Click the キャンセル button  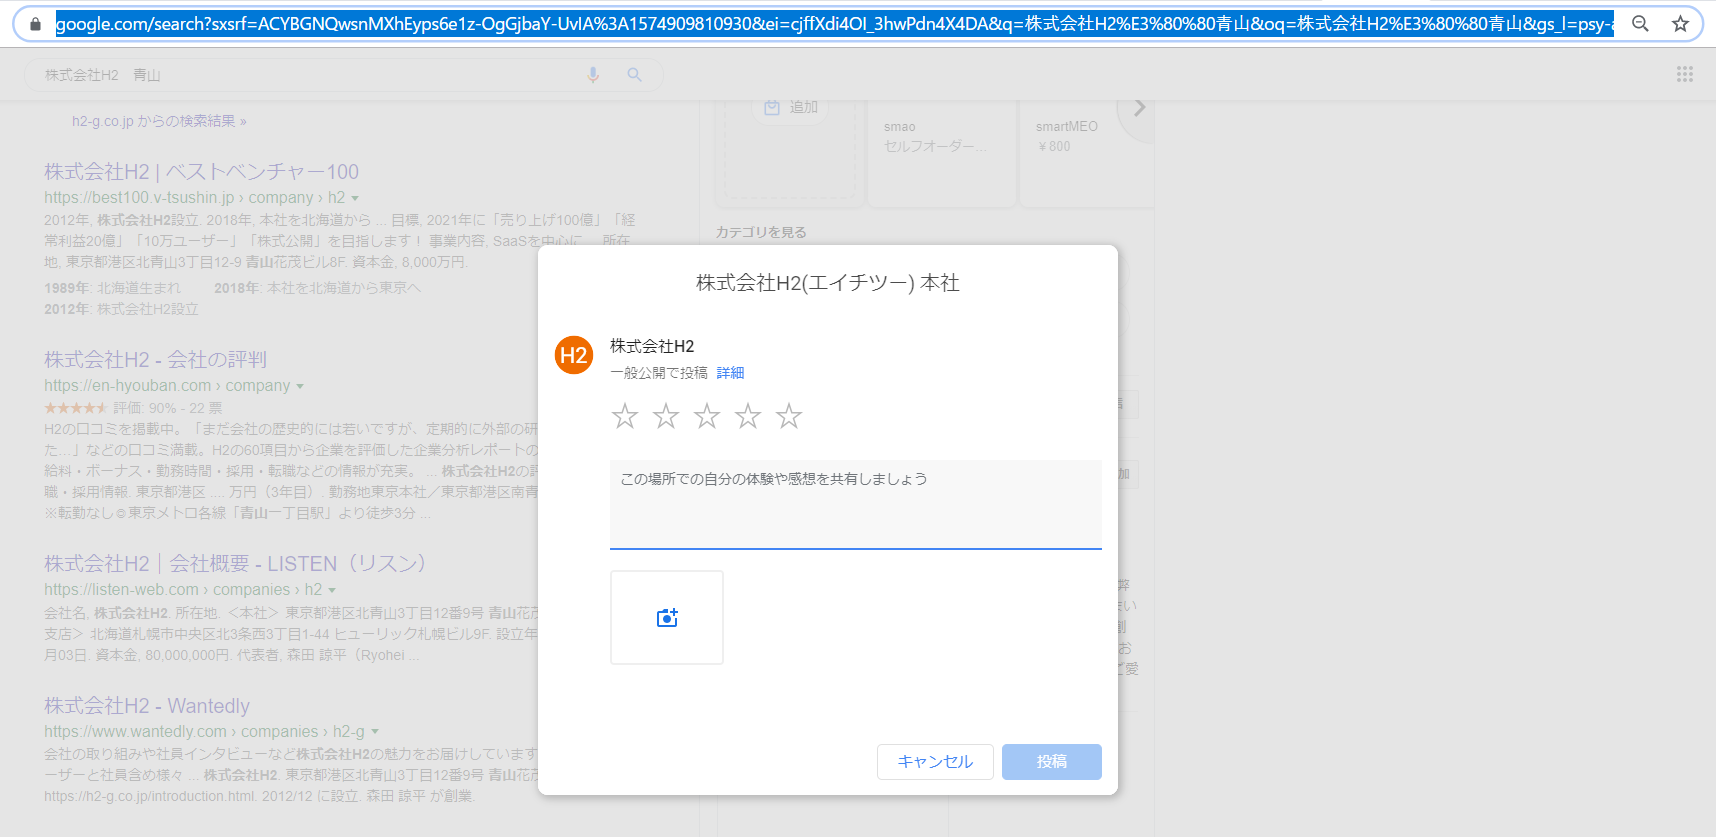(935, 762)
